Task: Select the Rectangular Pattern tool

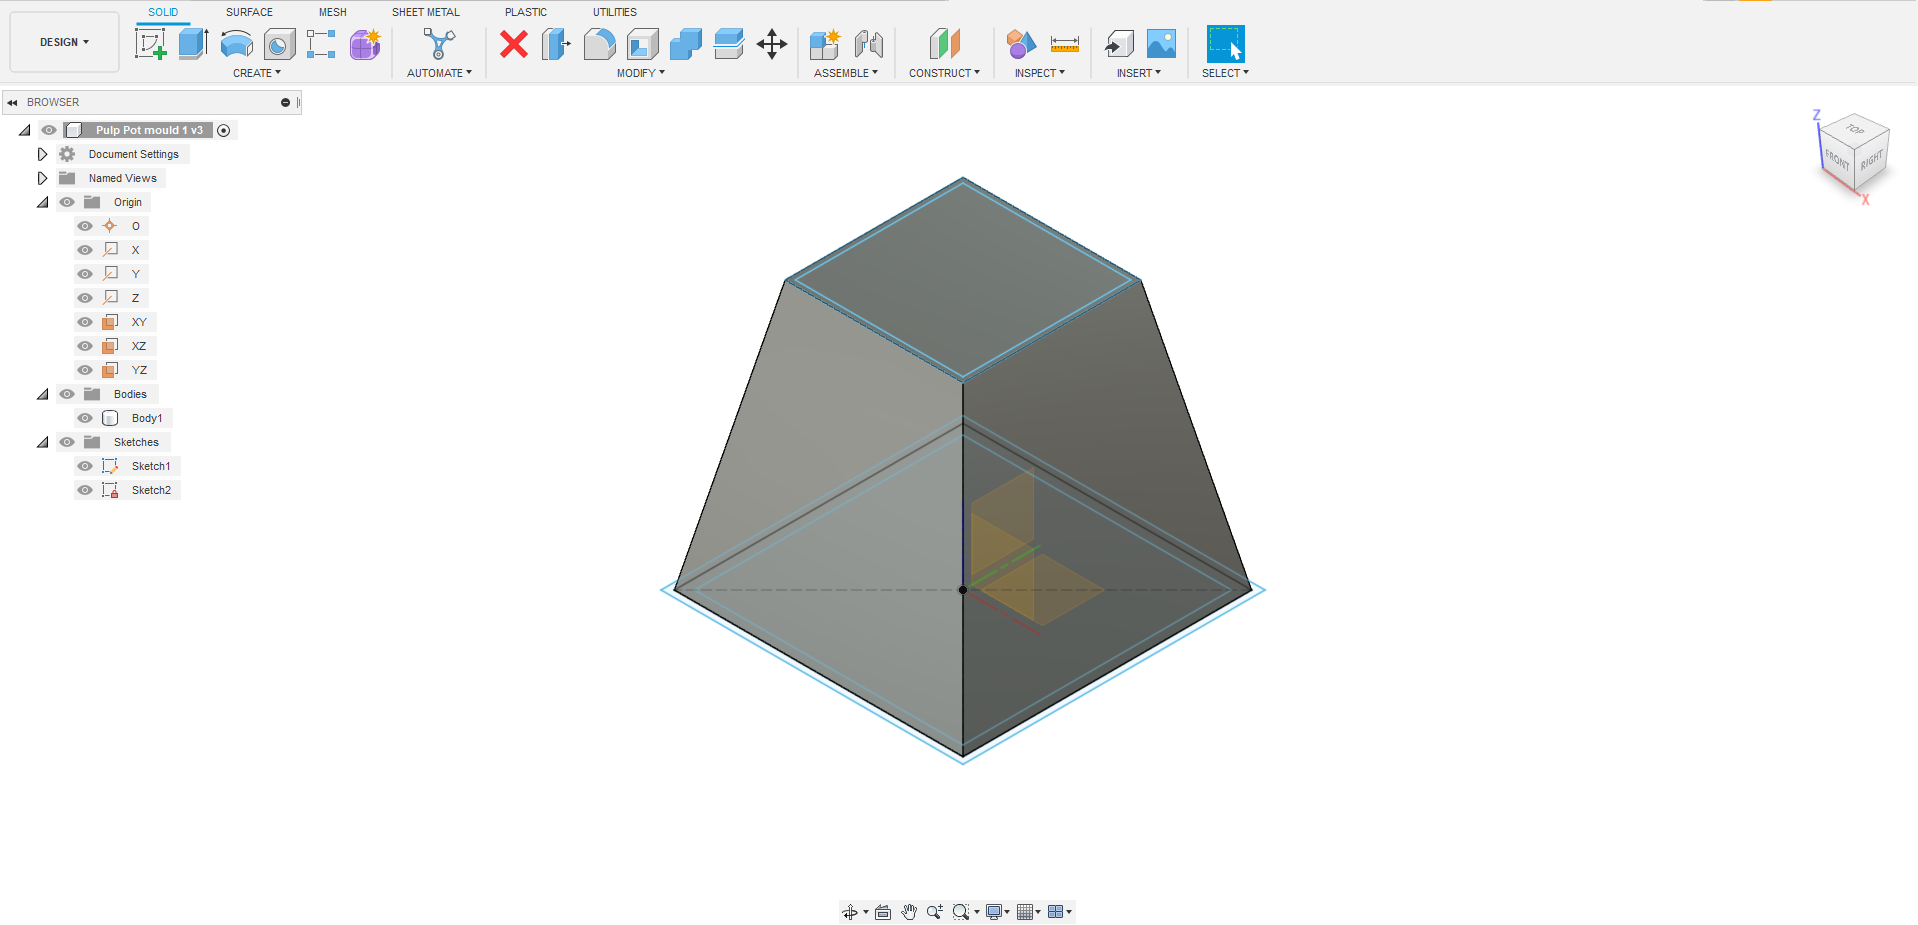Action: coord(321,44)
